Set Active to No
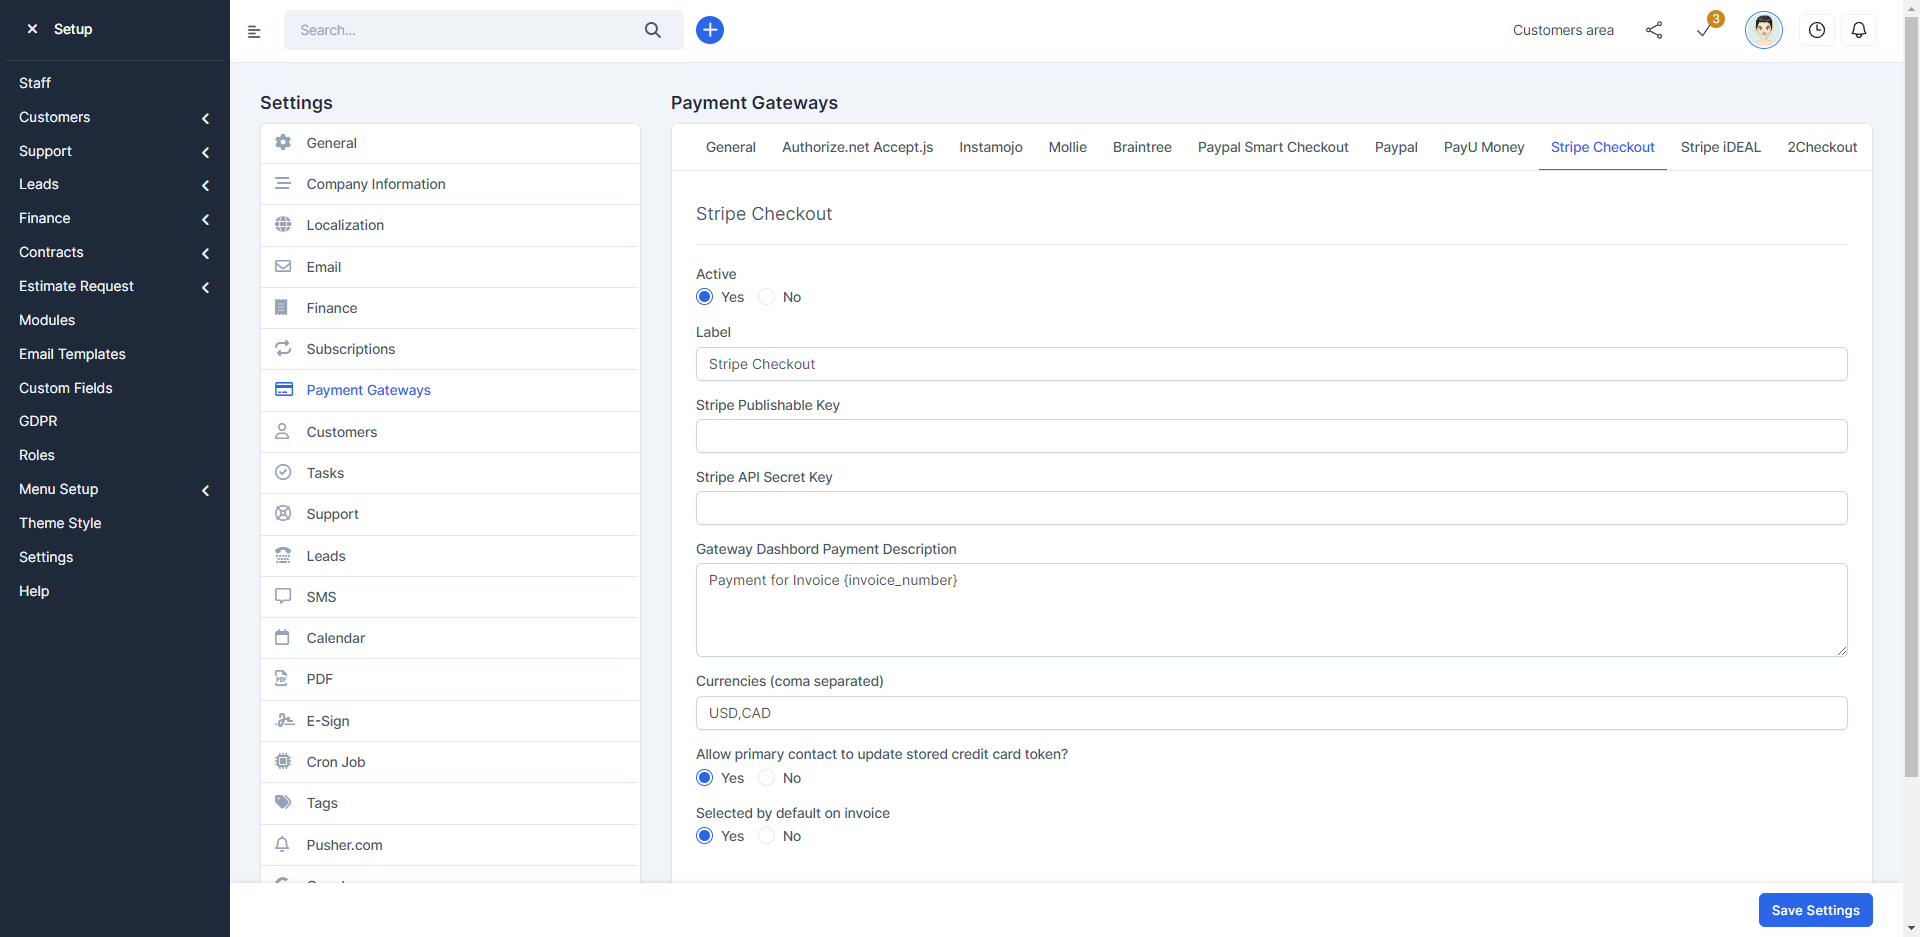Image resolution: width=1920 pixels, height=937 pixels. pos(767,297)
